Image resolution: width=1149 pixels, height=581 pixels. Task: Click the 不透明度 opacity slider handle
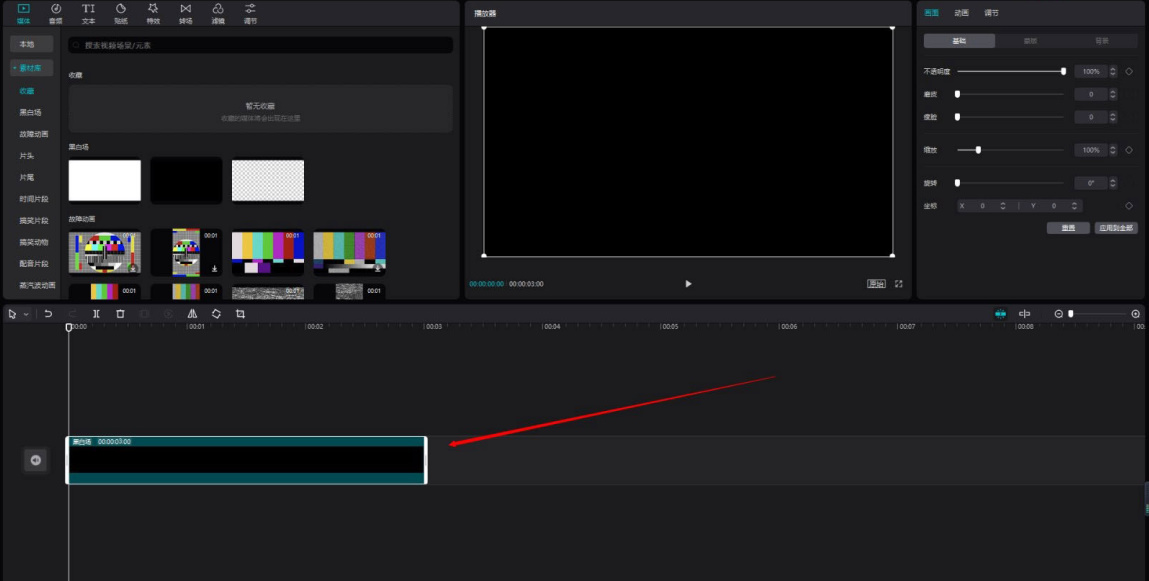click(1063, 72)
